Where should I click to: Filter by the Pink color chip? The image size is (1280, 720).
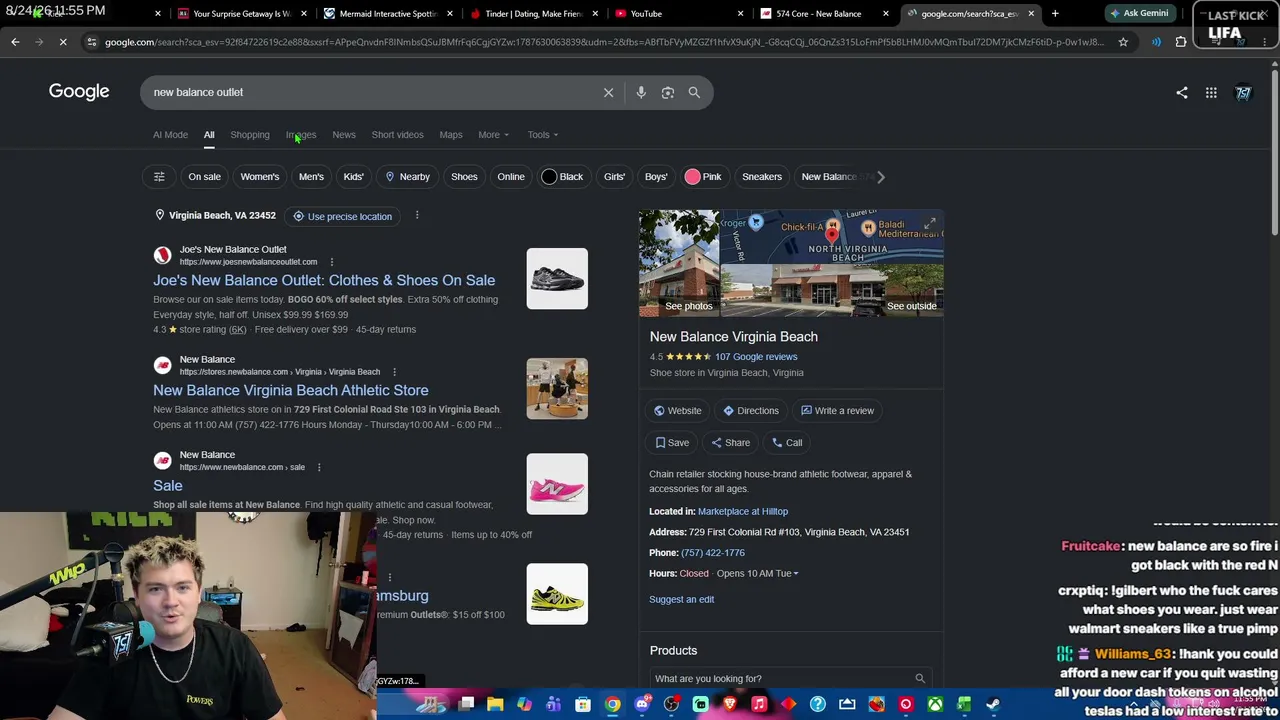click(703, 177)
